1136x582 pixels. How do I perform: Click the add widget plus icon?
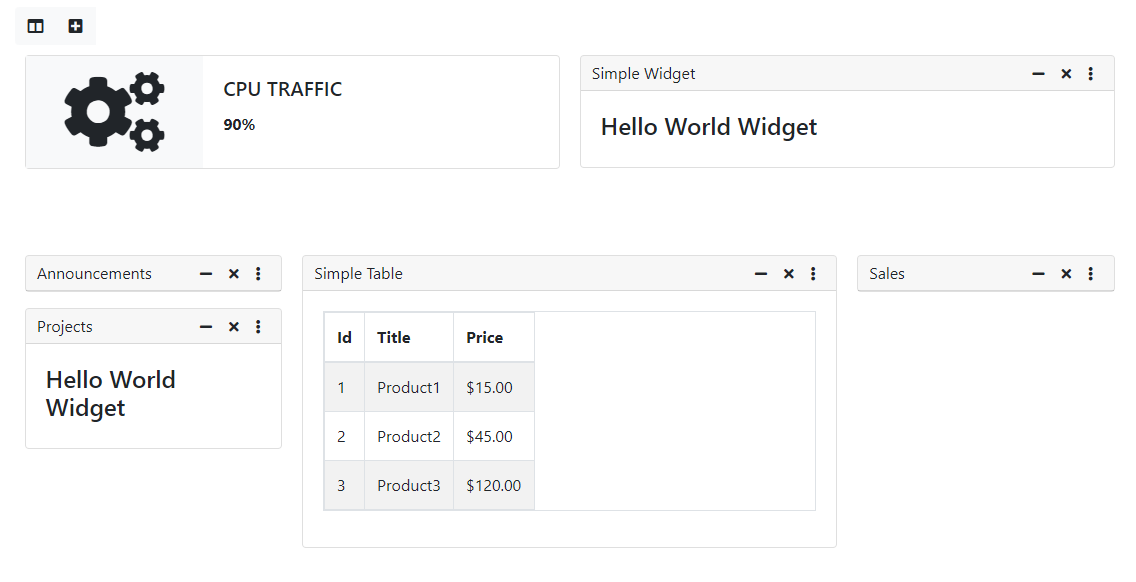pyautogui.click(x=75, y=26)
